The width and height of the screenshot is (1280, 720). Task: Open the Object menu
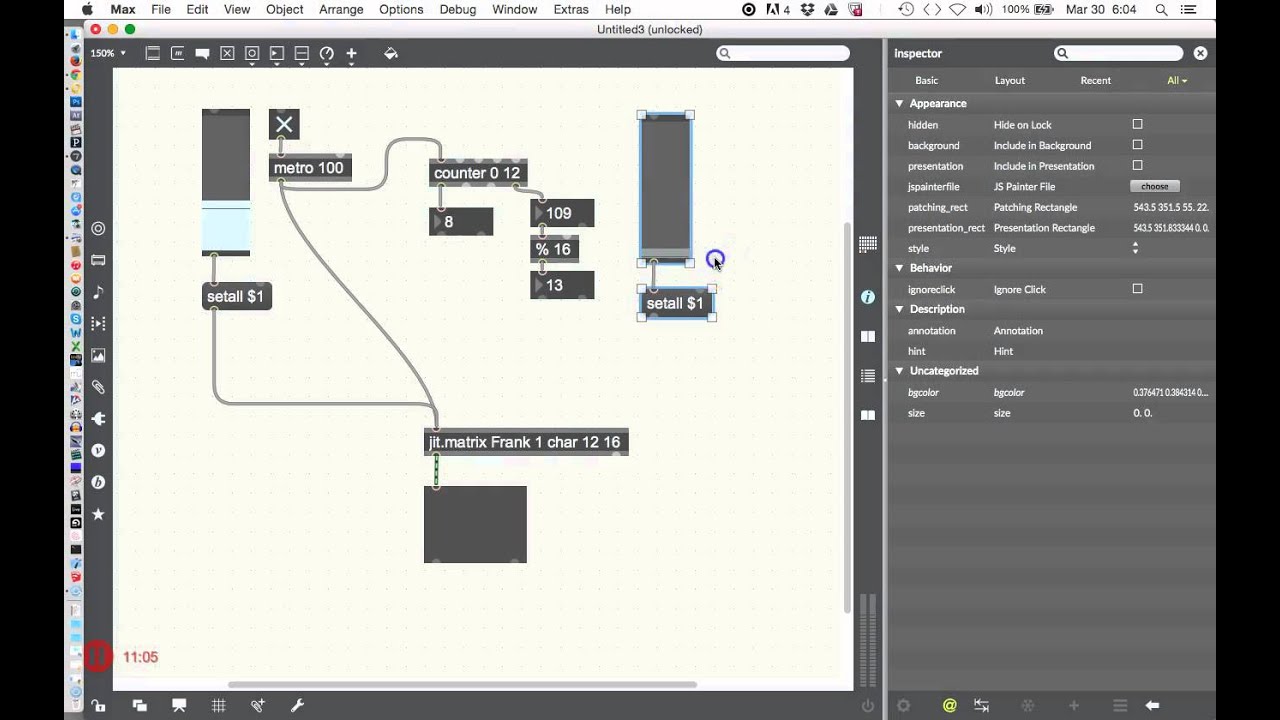(x=284, y=9)
